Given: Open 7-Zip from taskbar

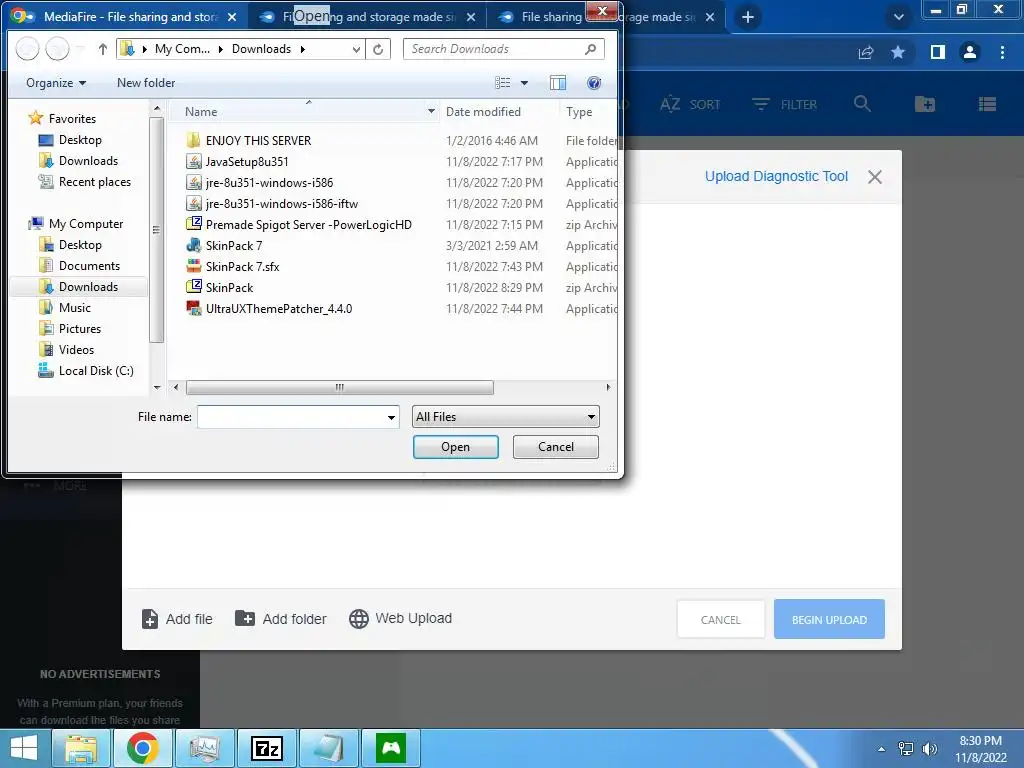Looking at the screenshot, I should (267, 748).
